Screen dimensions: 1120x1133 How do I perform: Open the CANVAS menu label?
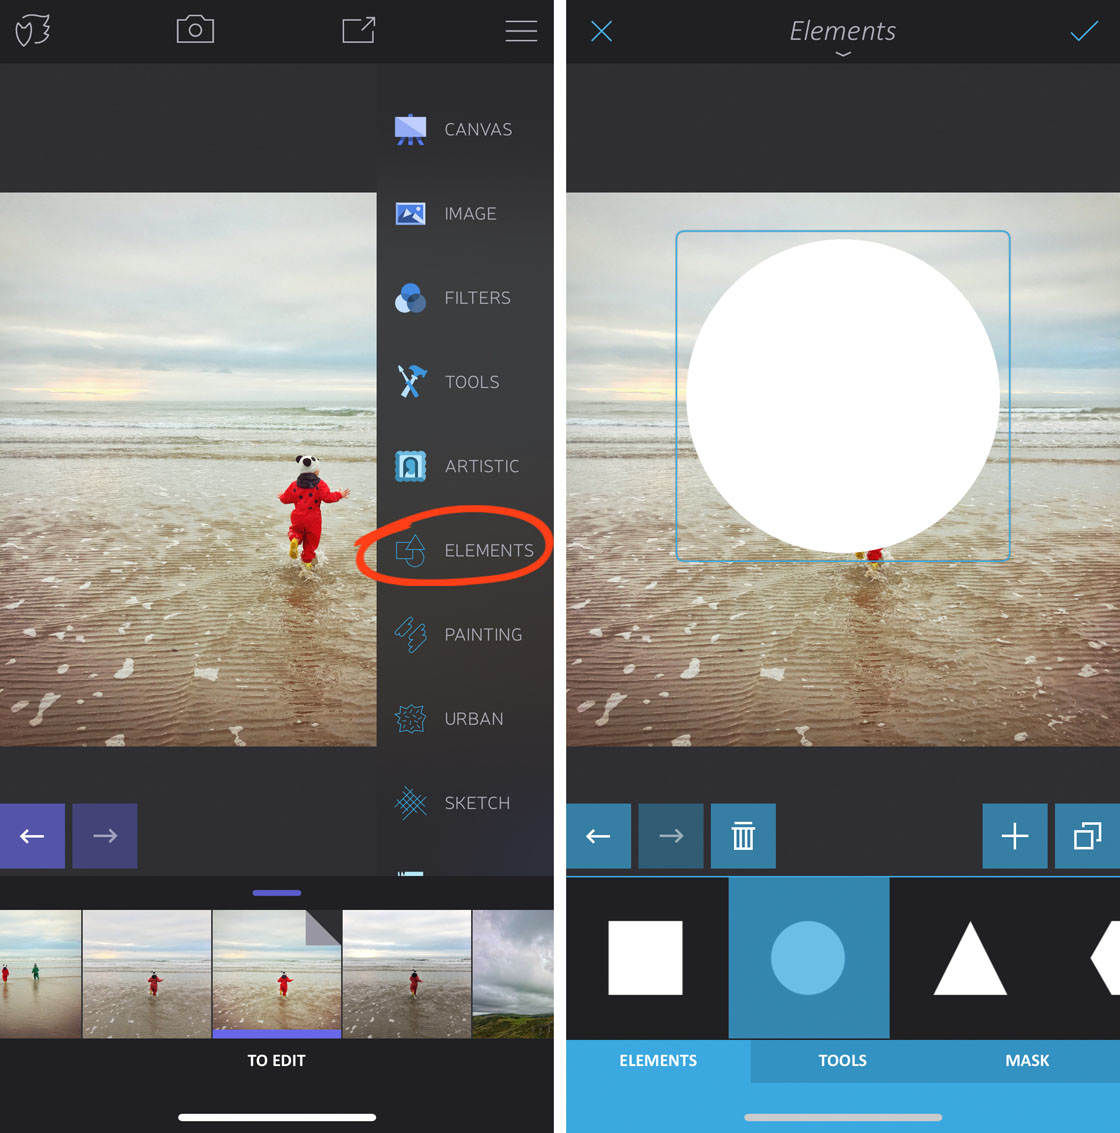point(478,129)
